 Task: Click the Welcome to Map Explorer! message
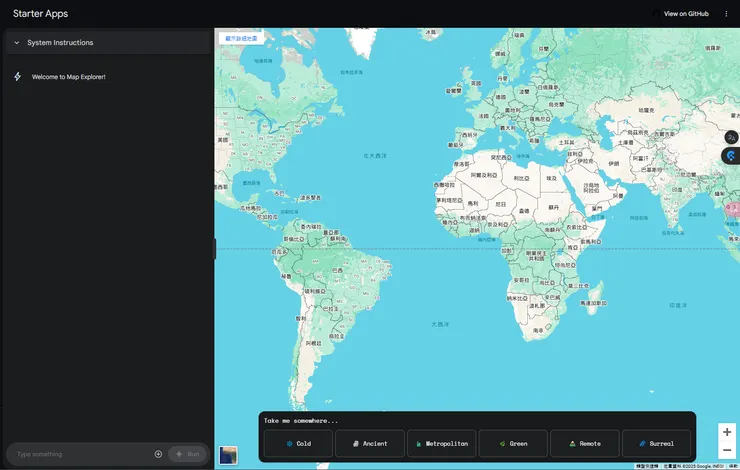[68, 77]
